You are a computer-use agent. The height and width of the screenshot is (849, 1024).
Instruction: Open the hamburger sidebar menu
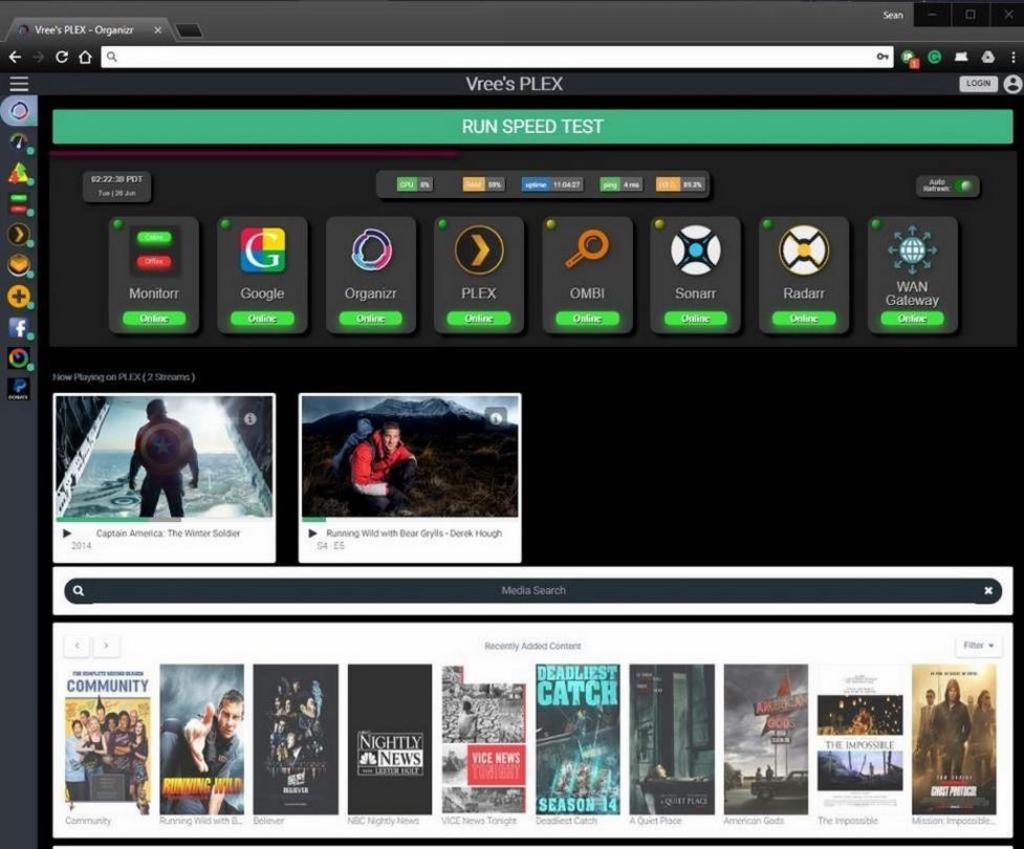click(x=19, y=84)
